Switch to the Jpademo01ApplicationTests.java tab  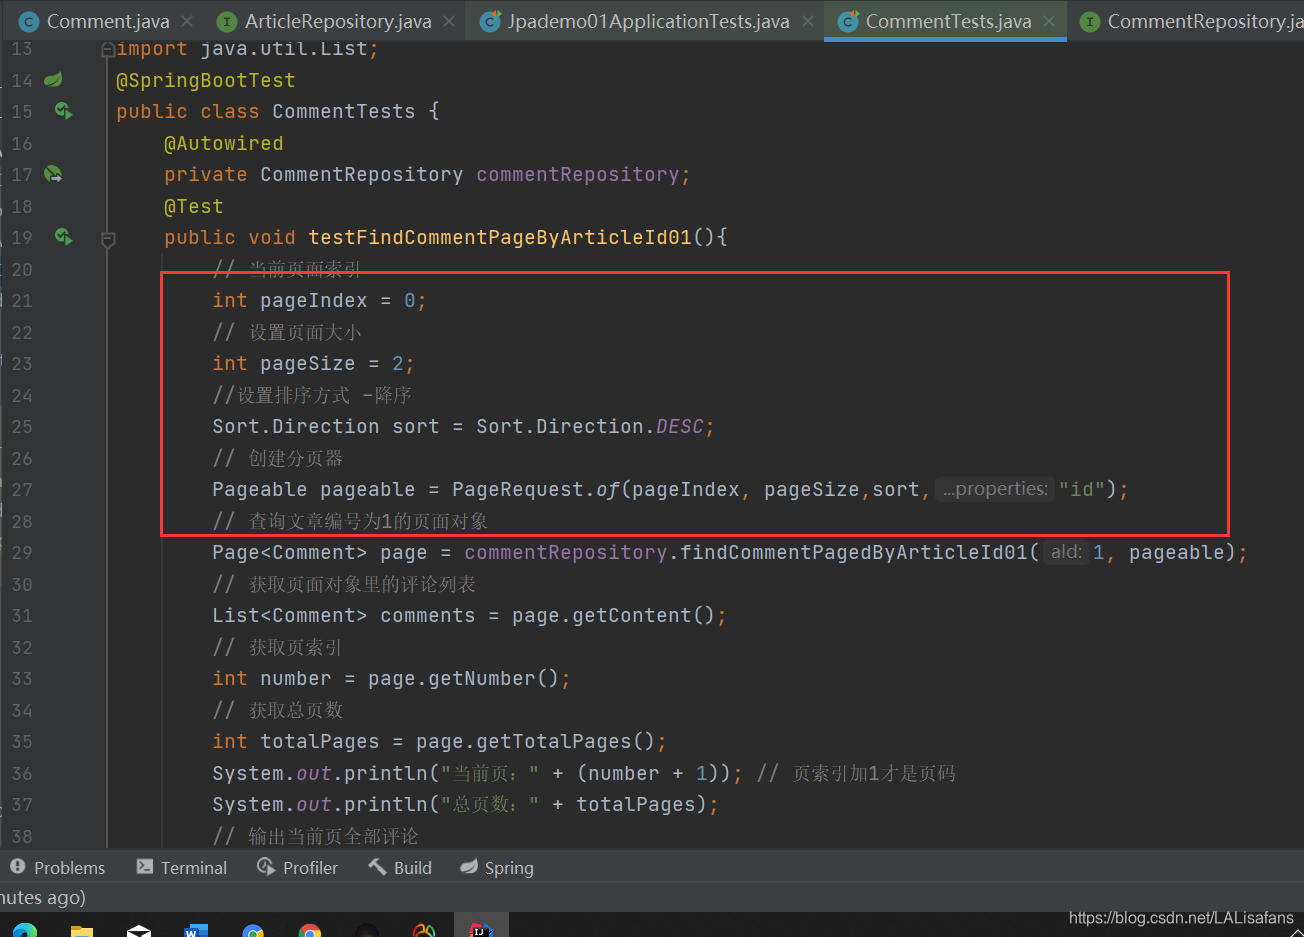pos(648,21)
